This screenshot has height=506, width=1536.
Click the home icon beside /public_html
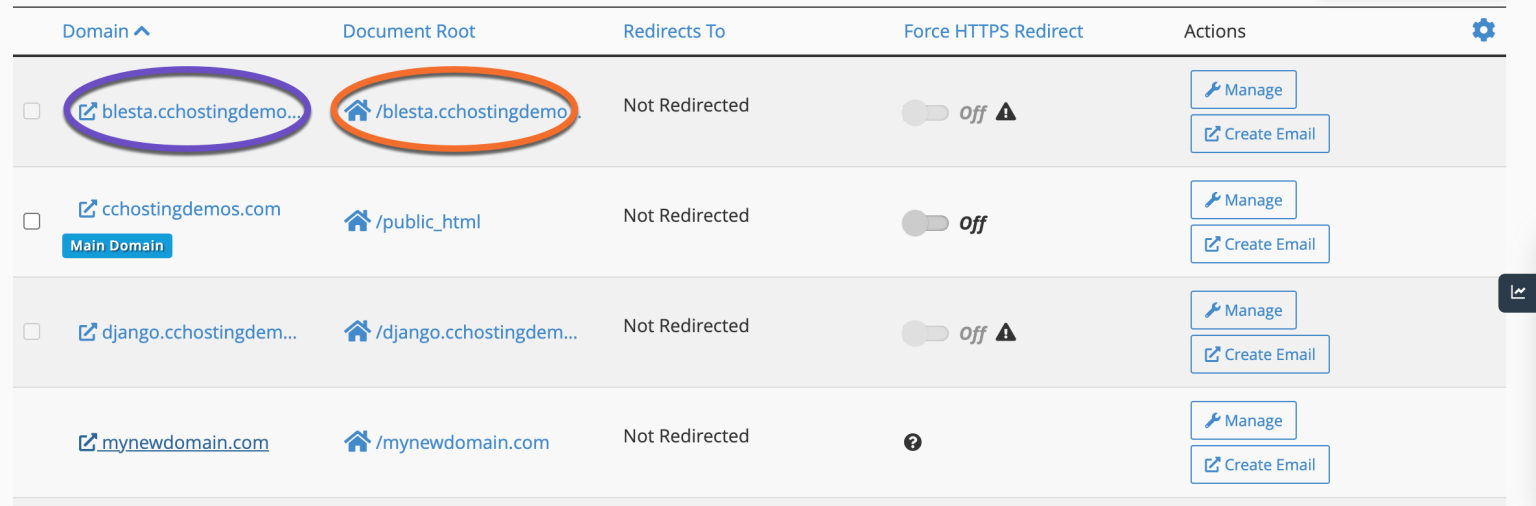[357, 221]
